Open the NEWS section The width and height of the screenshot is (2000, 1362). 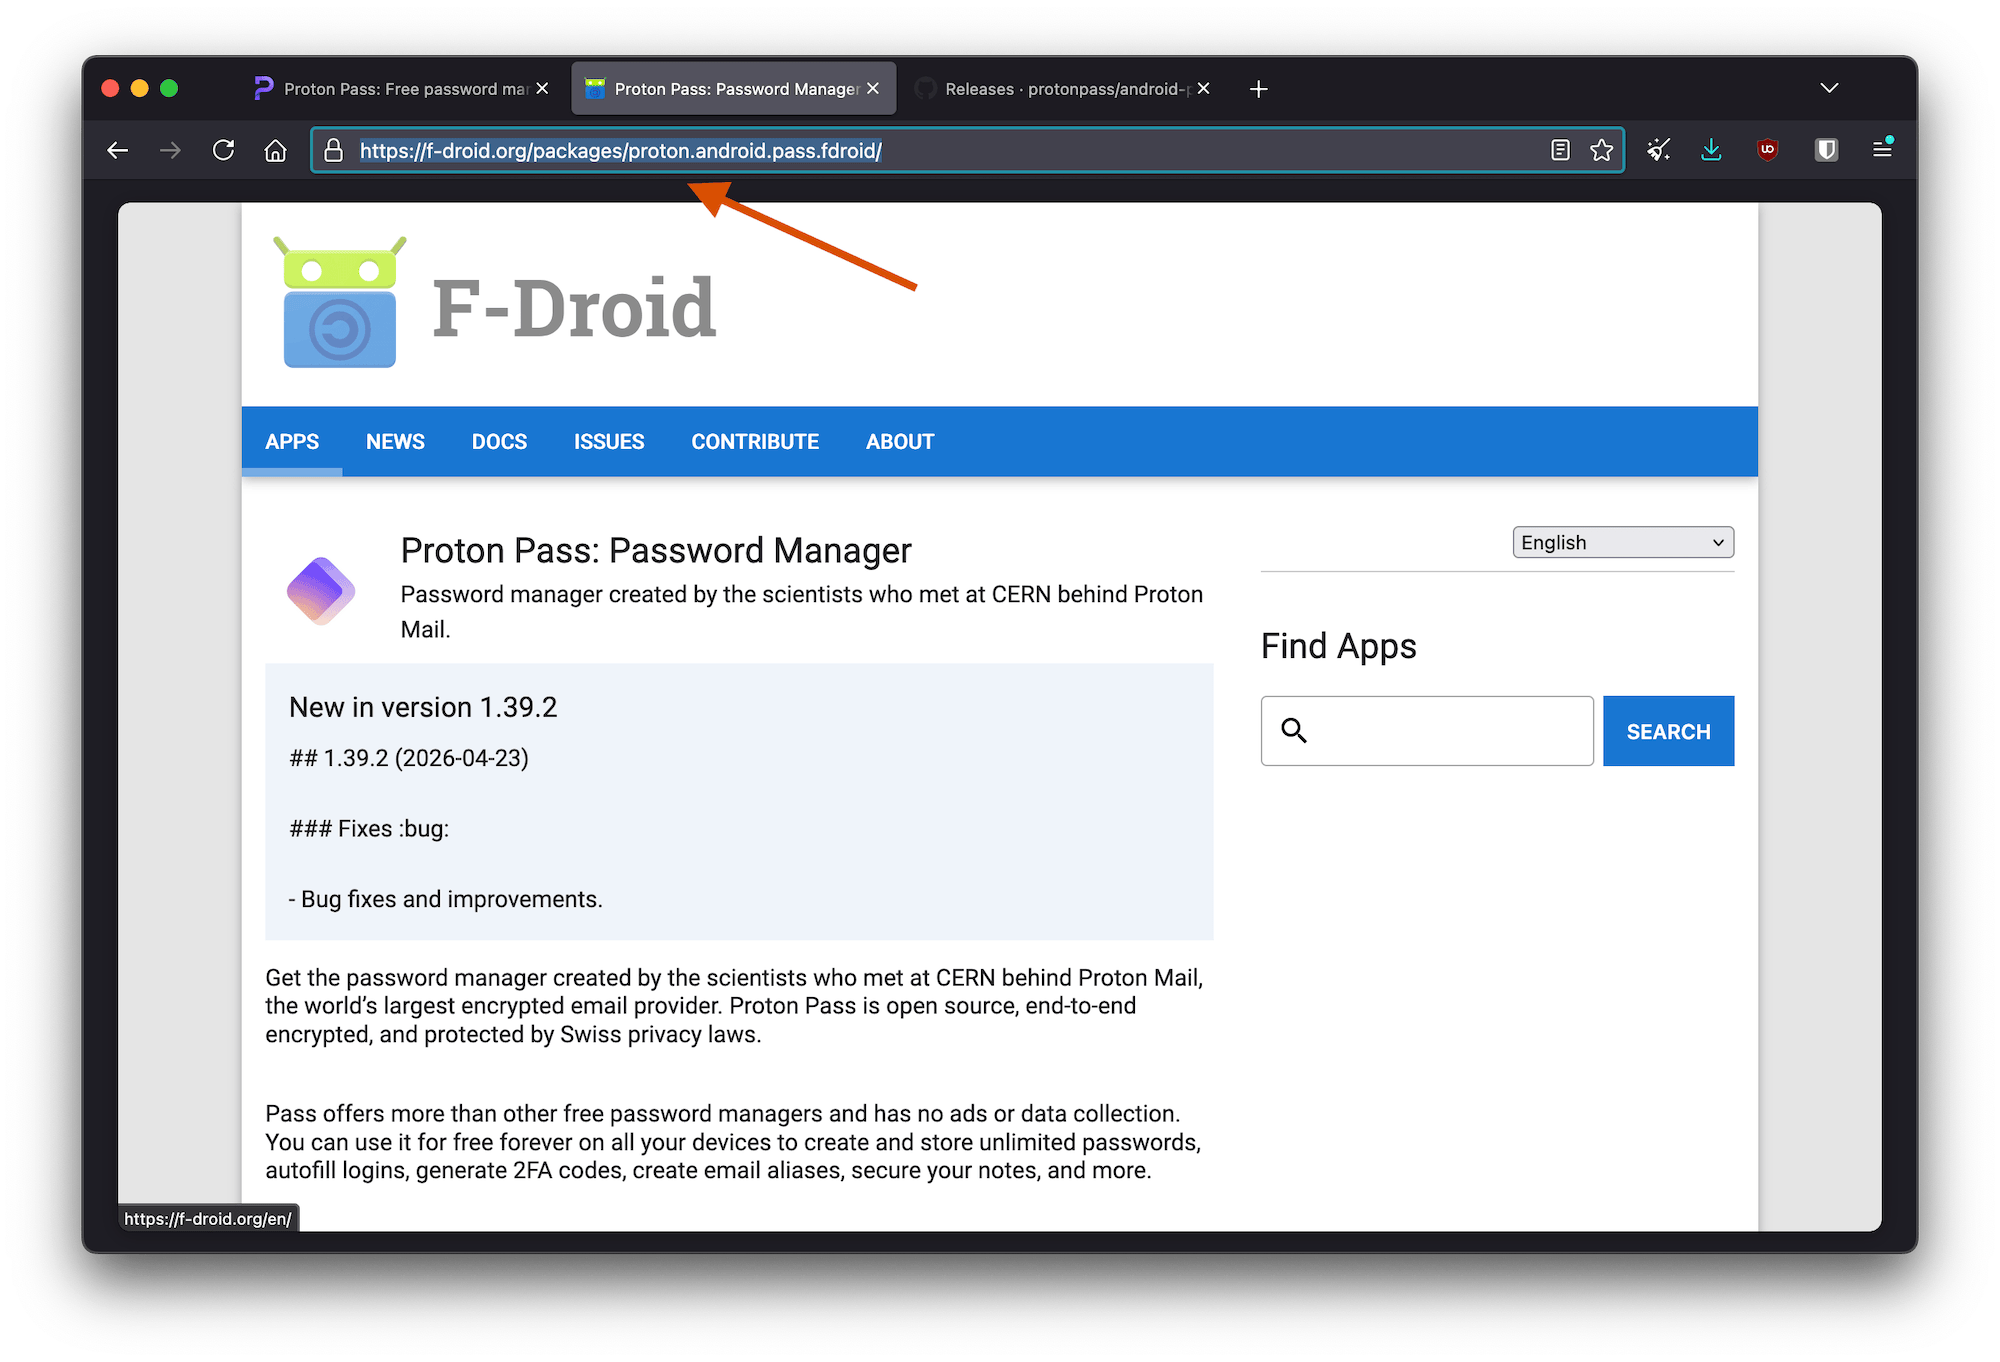(395, 441)
